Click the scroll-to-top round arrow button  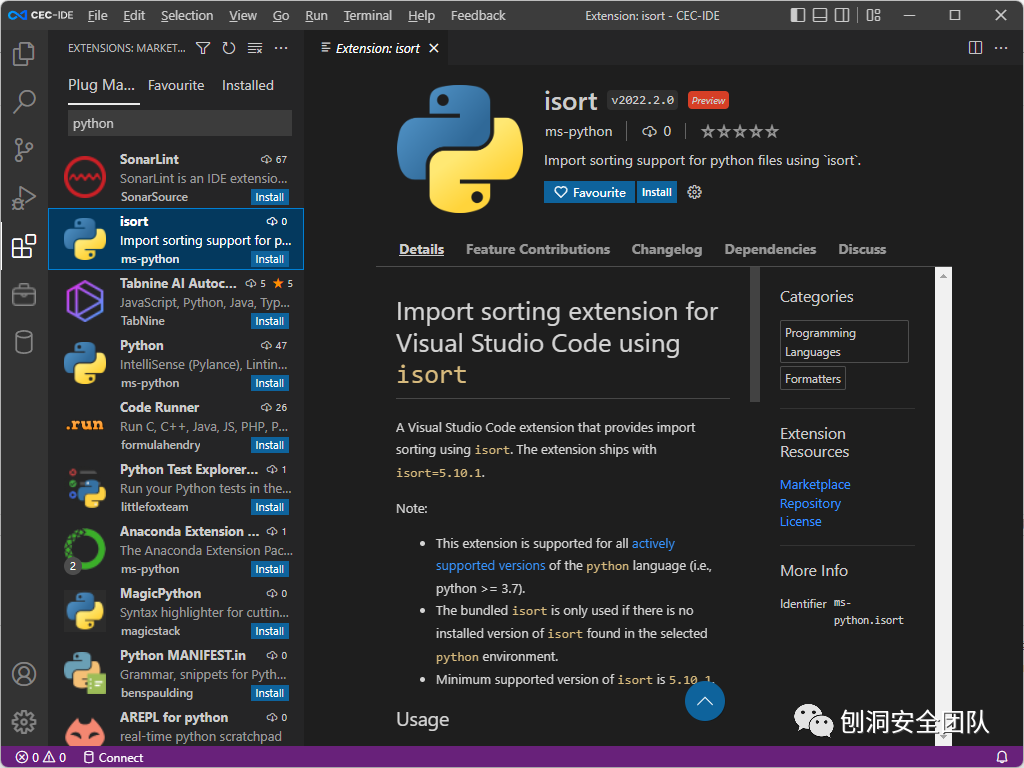(705, 701)
